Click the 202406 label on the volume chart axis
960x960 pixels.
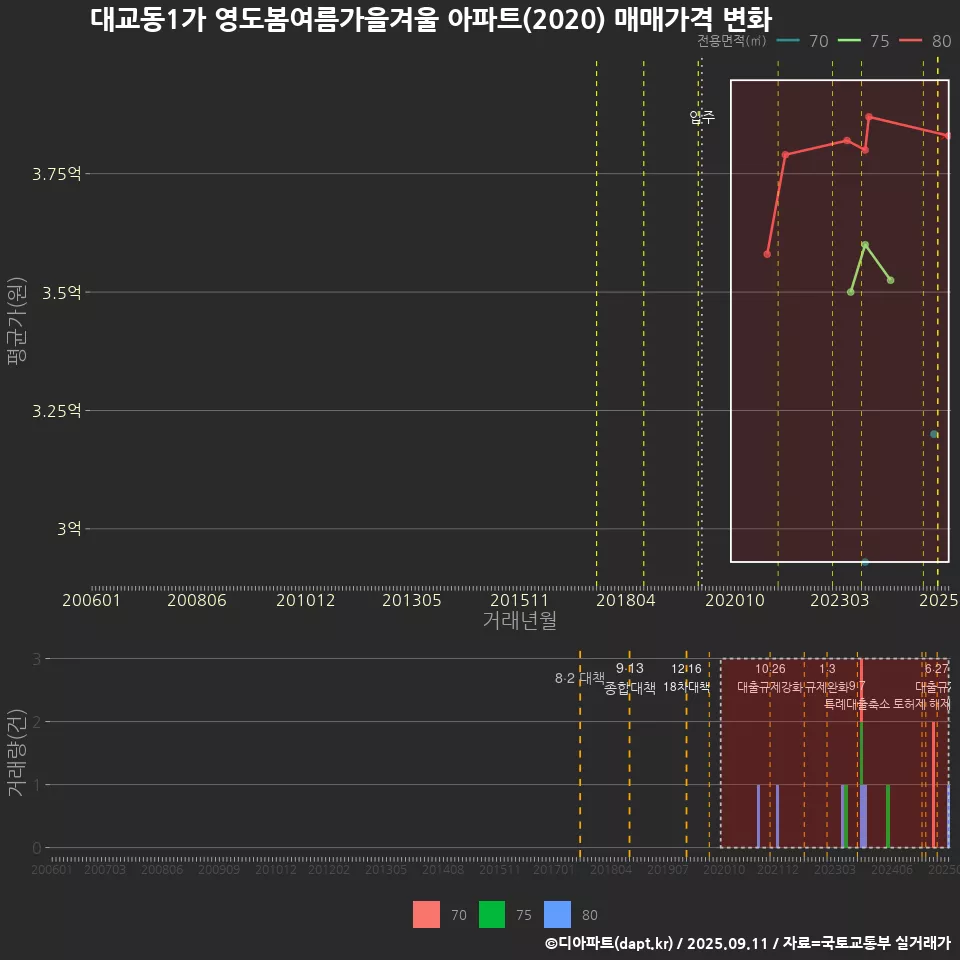[891, 869]
